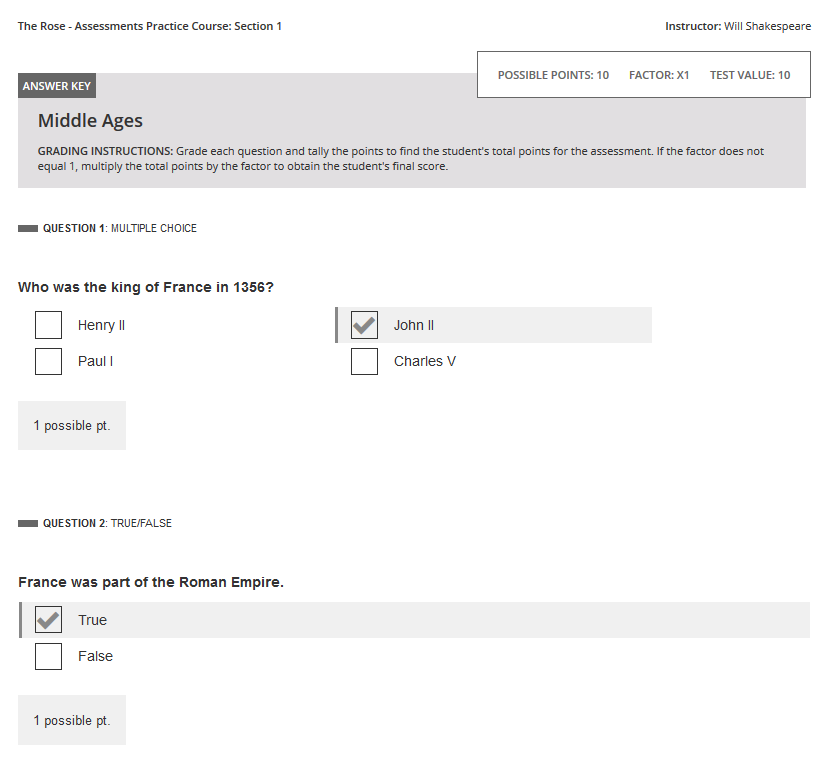The height and width of the screenshot is (757, 831).
Task: Click the checkmark icon next to True
Action: tap(48, 619)
